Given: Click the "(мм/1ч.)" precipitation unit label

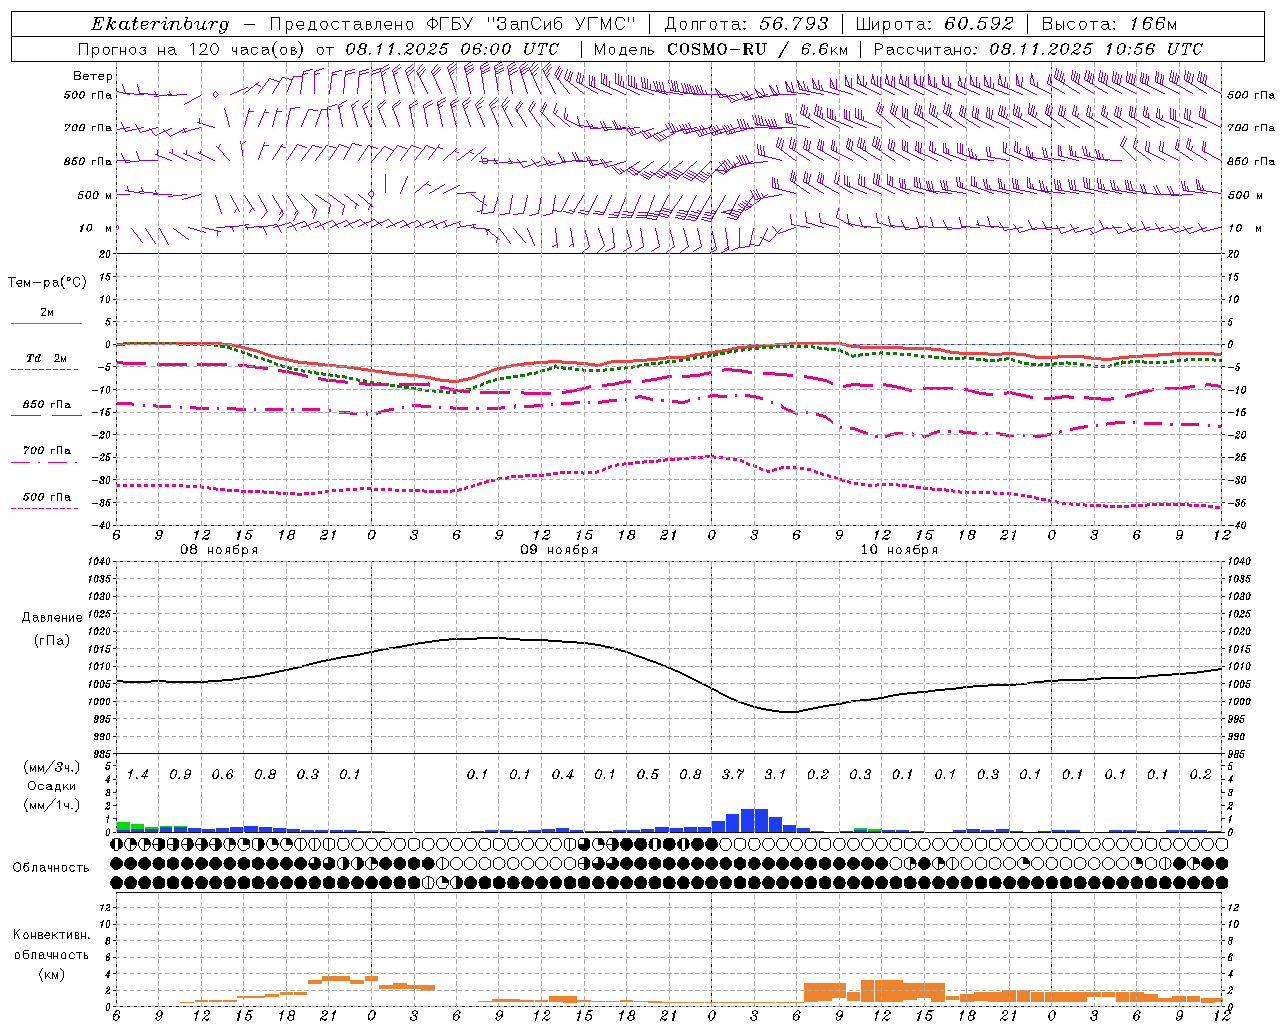Looking at the screenshot, I should (50, 805).
